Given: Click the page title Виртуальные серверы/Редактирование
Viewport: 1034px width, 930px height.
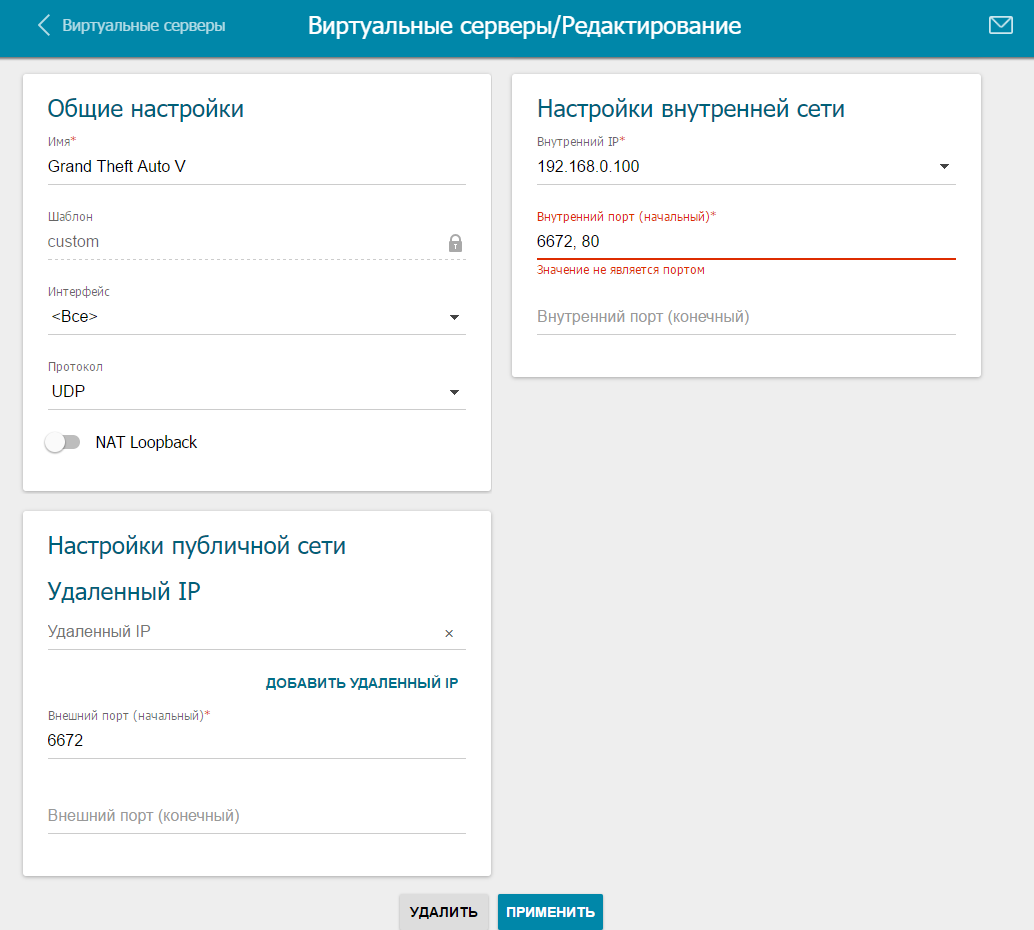Looking at the screenshot, I should point(524,26).
